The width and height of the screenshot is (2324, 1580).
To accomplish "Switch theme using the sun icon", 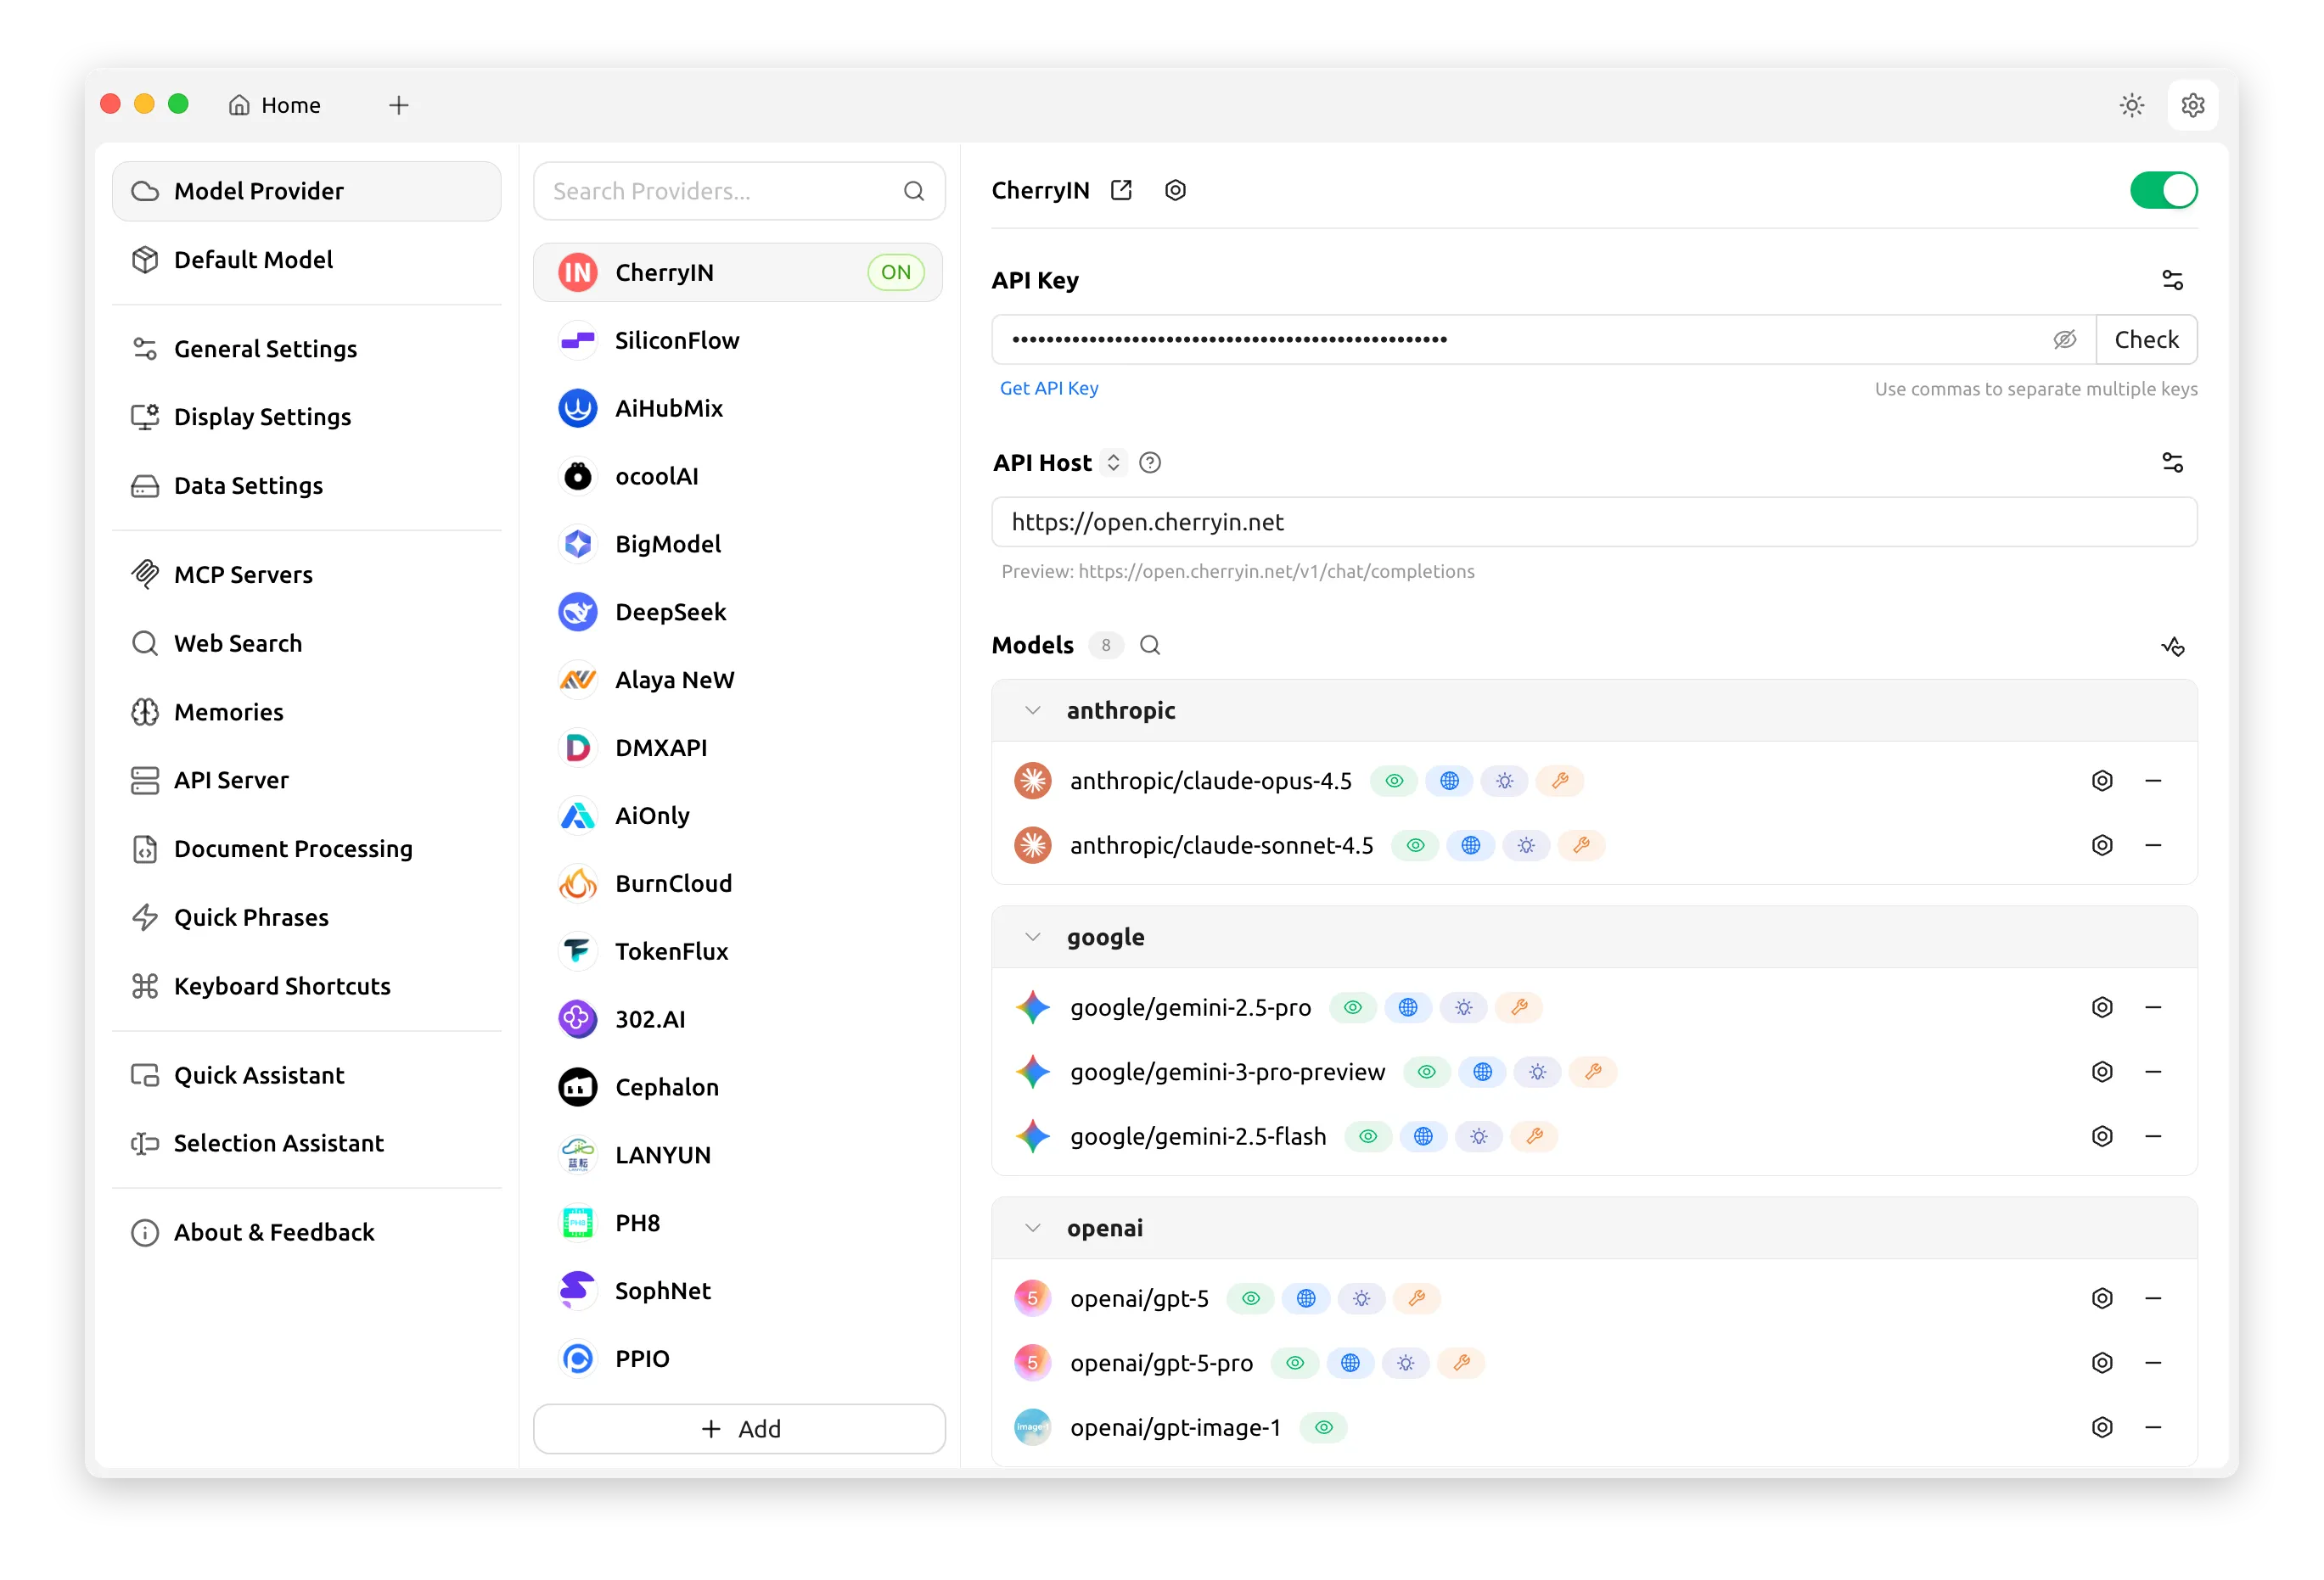I will (2131, 105).
